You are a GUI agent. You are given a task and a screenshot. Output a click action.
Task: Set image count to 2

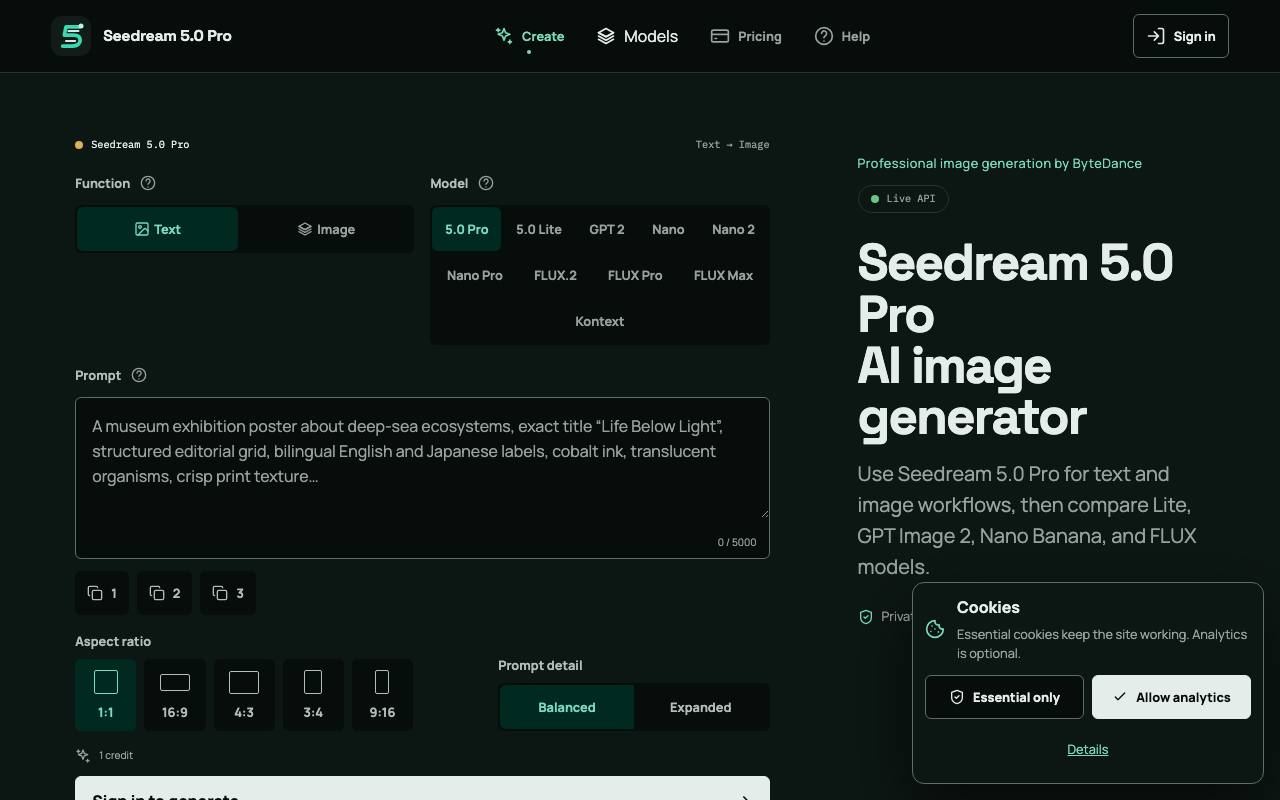tap(165, 593)
